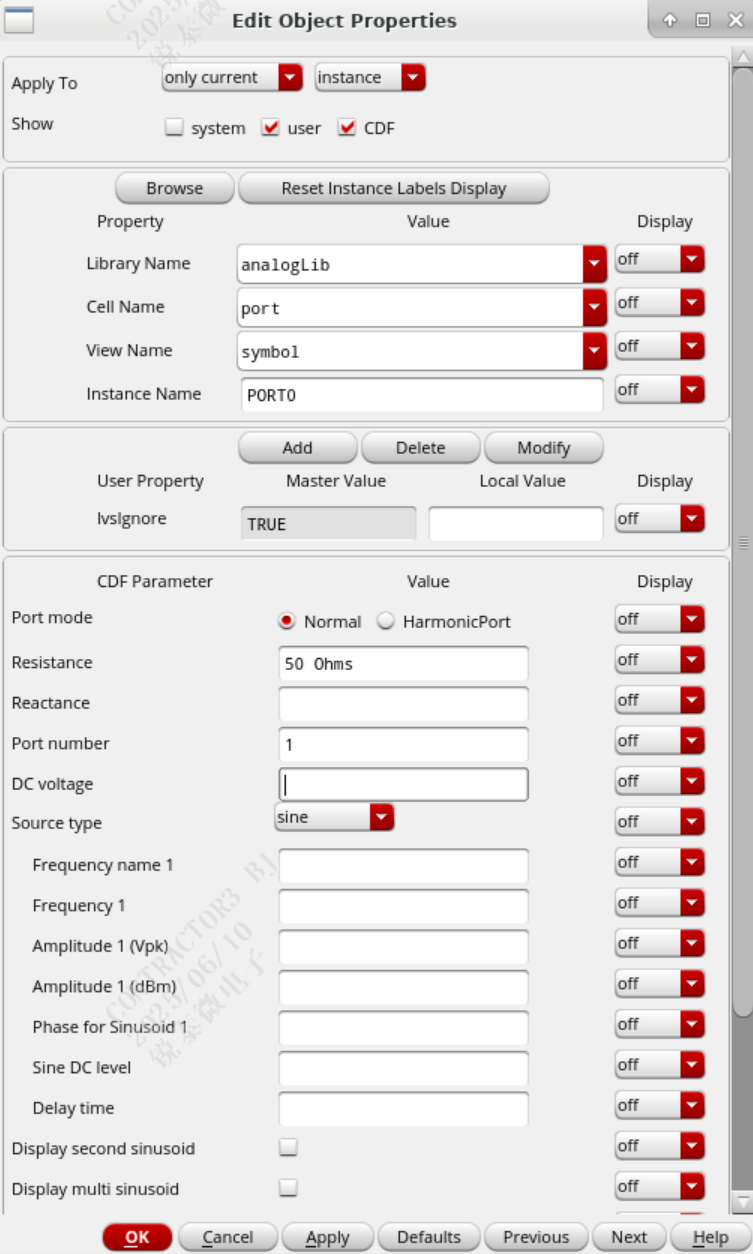Enable the system properties checkbox
Viewport: 753px width, 1254px height.
[174, 128]
